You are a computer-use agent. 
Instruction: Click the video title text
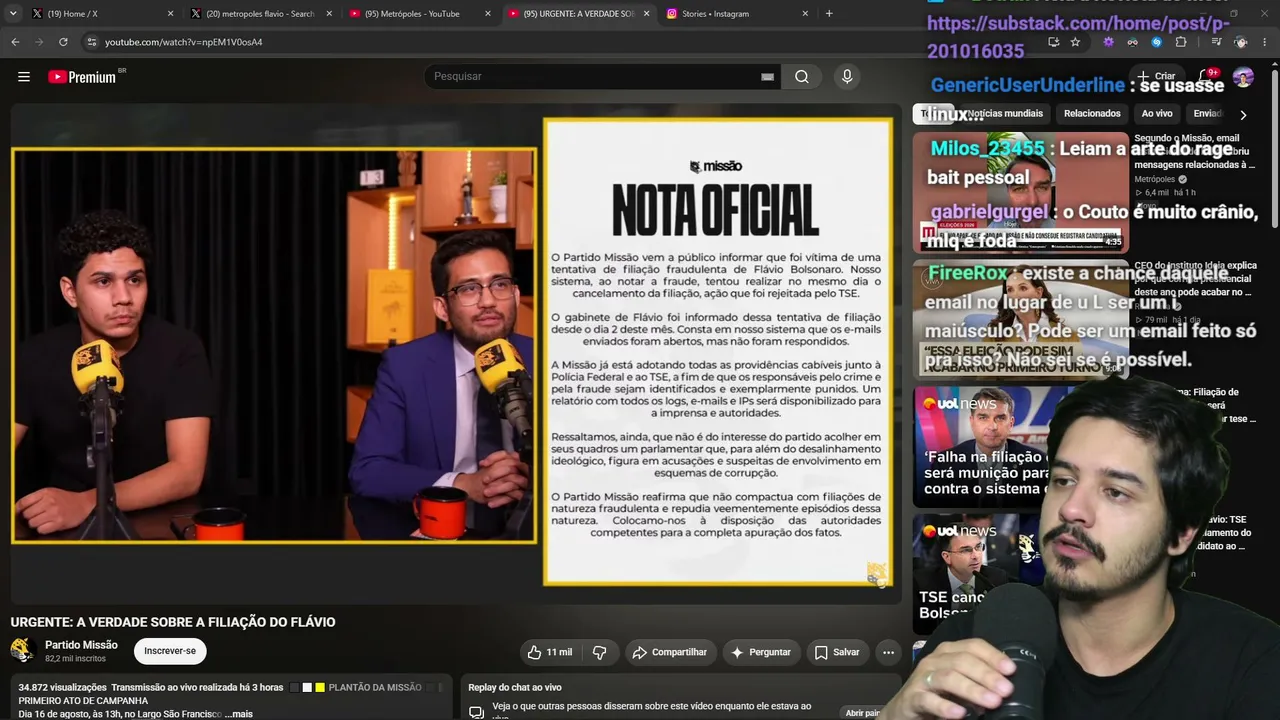pyautogui.click(x=173, y=622)
